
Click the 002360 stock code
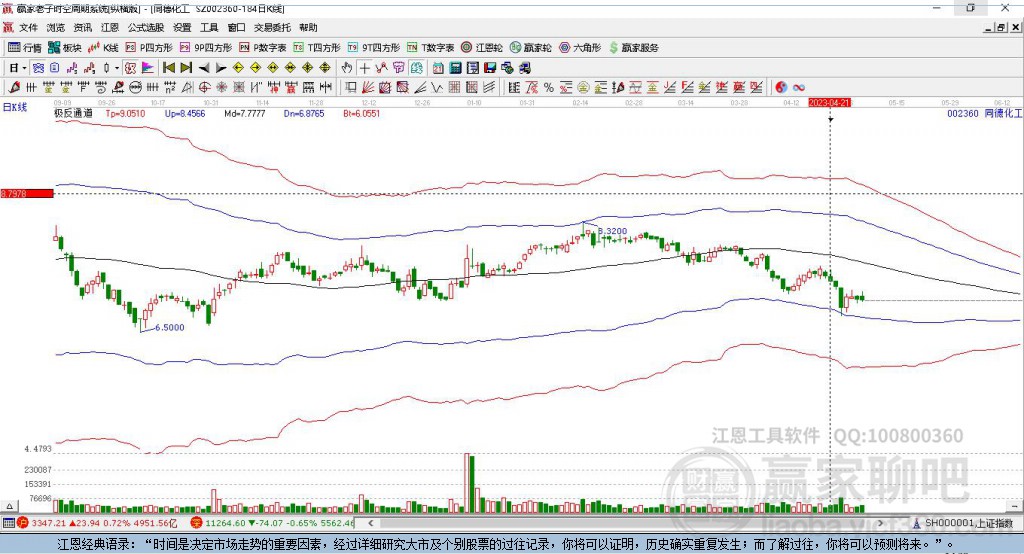963,113
